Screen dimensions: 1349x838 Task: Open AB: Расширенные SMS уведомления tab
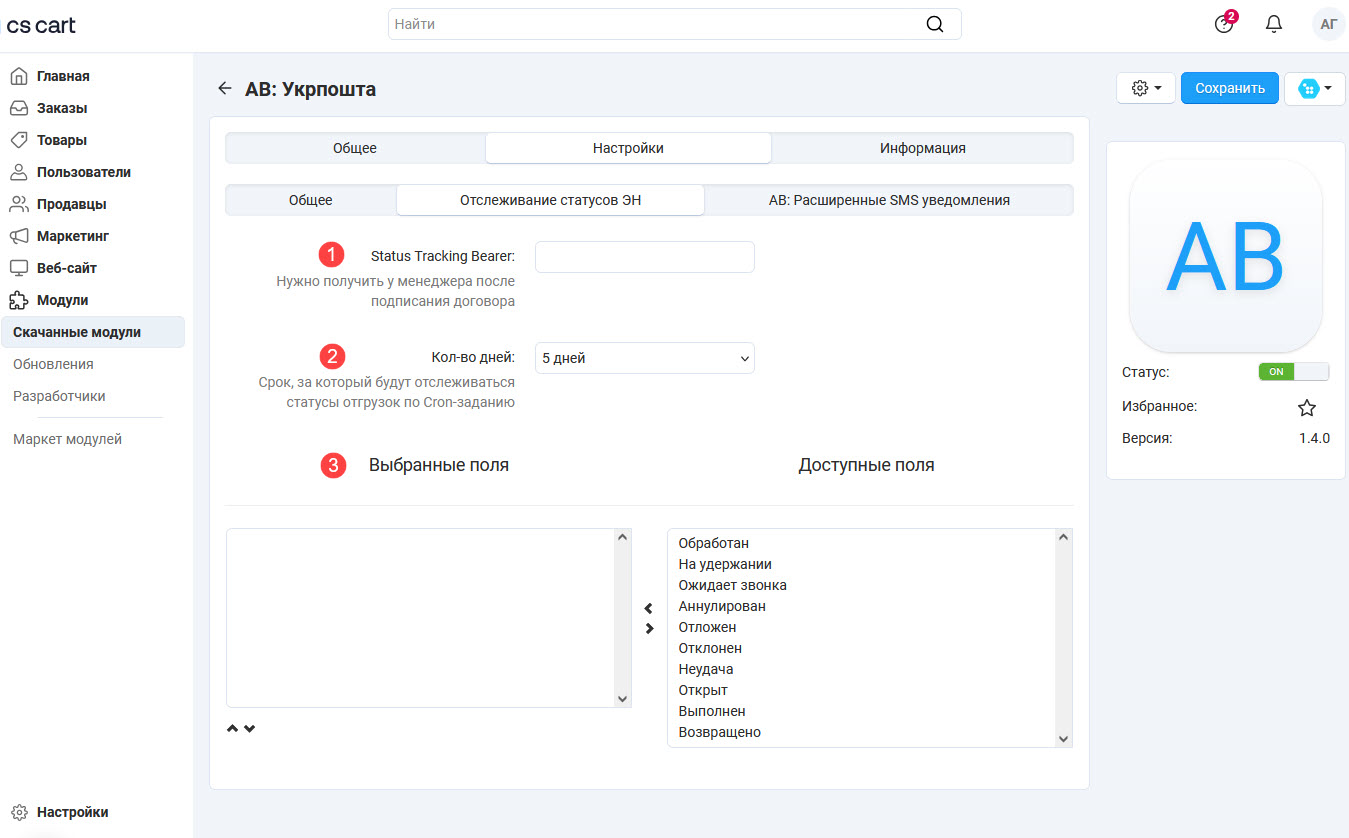coord(888,200)
